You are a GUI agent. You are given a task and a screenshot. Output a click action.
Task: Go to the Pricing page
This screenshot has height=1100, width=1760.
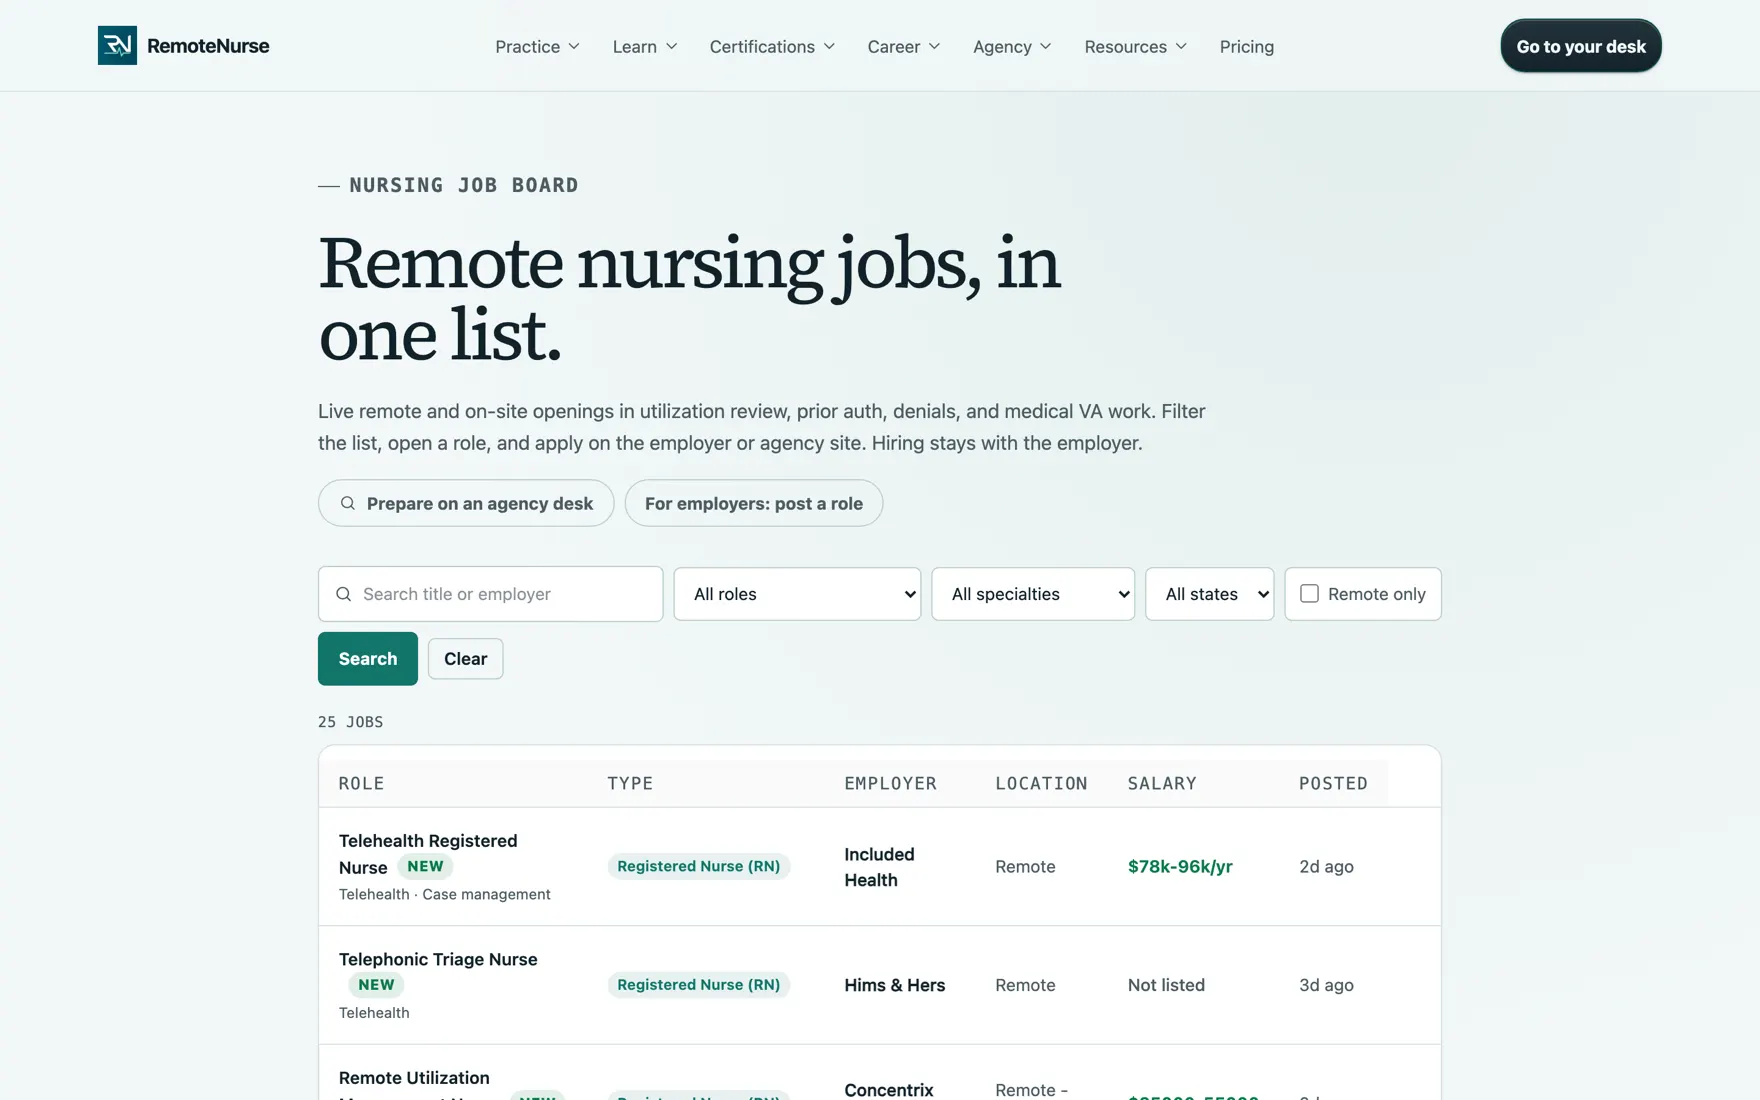(x=1246, y=47)
